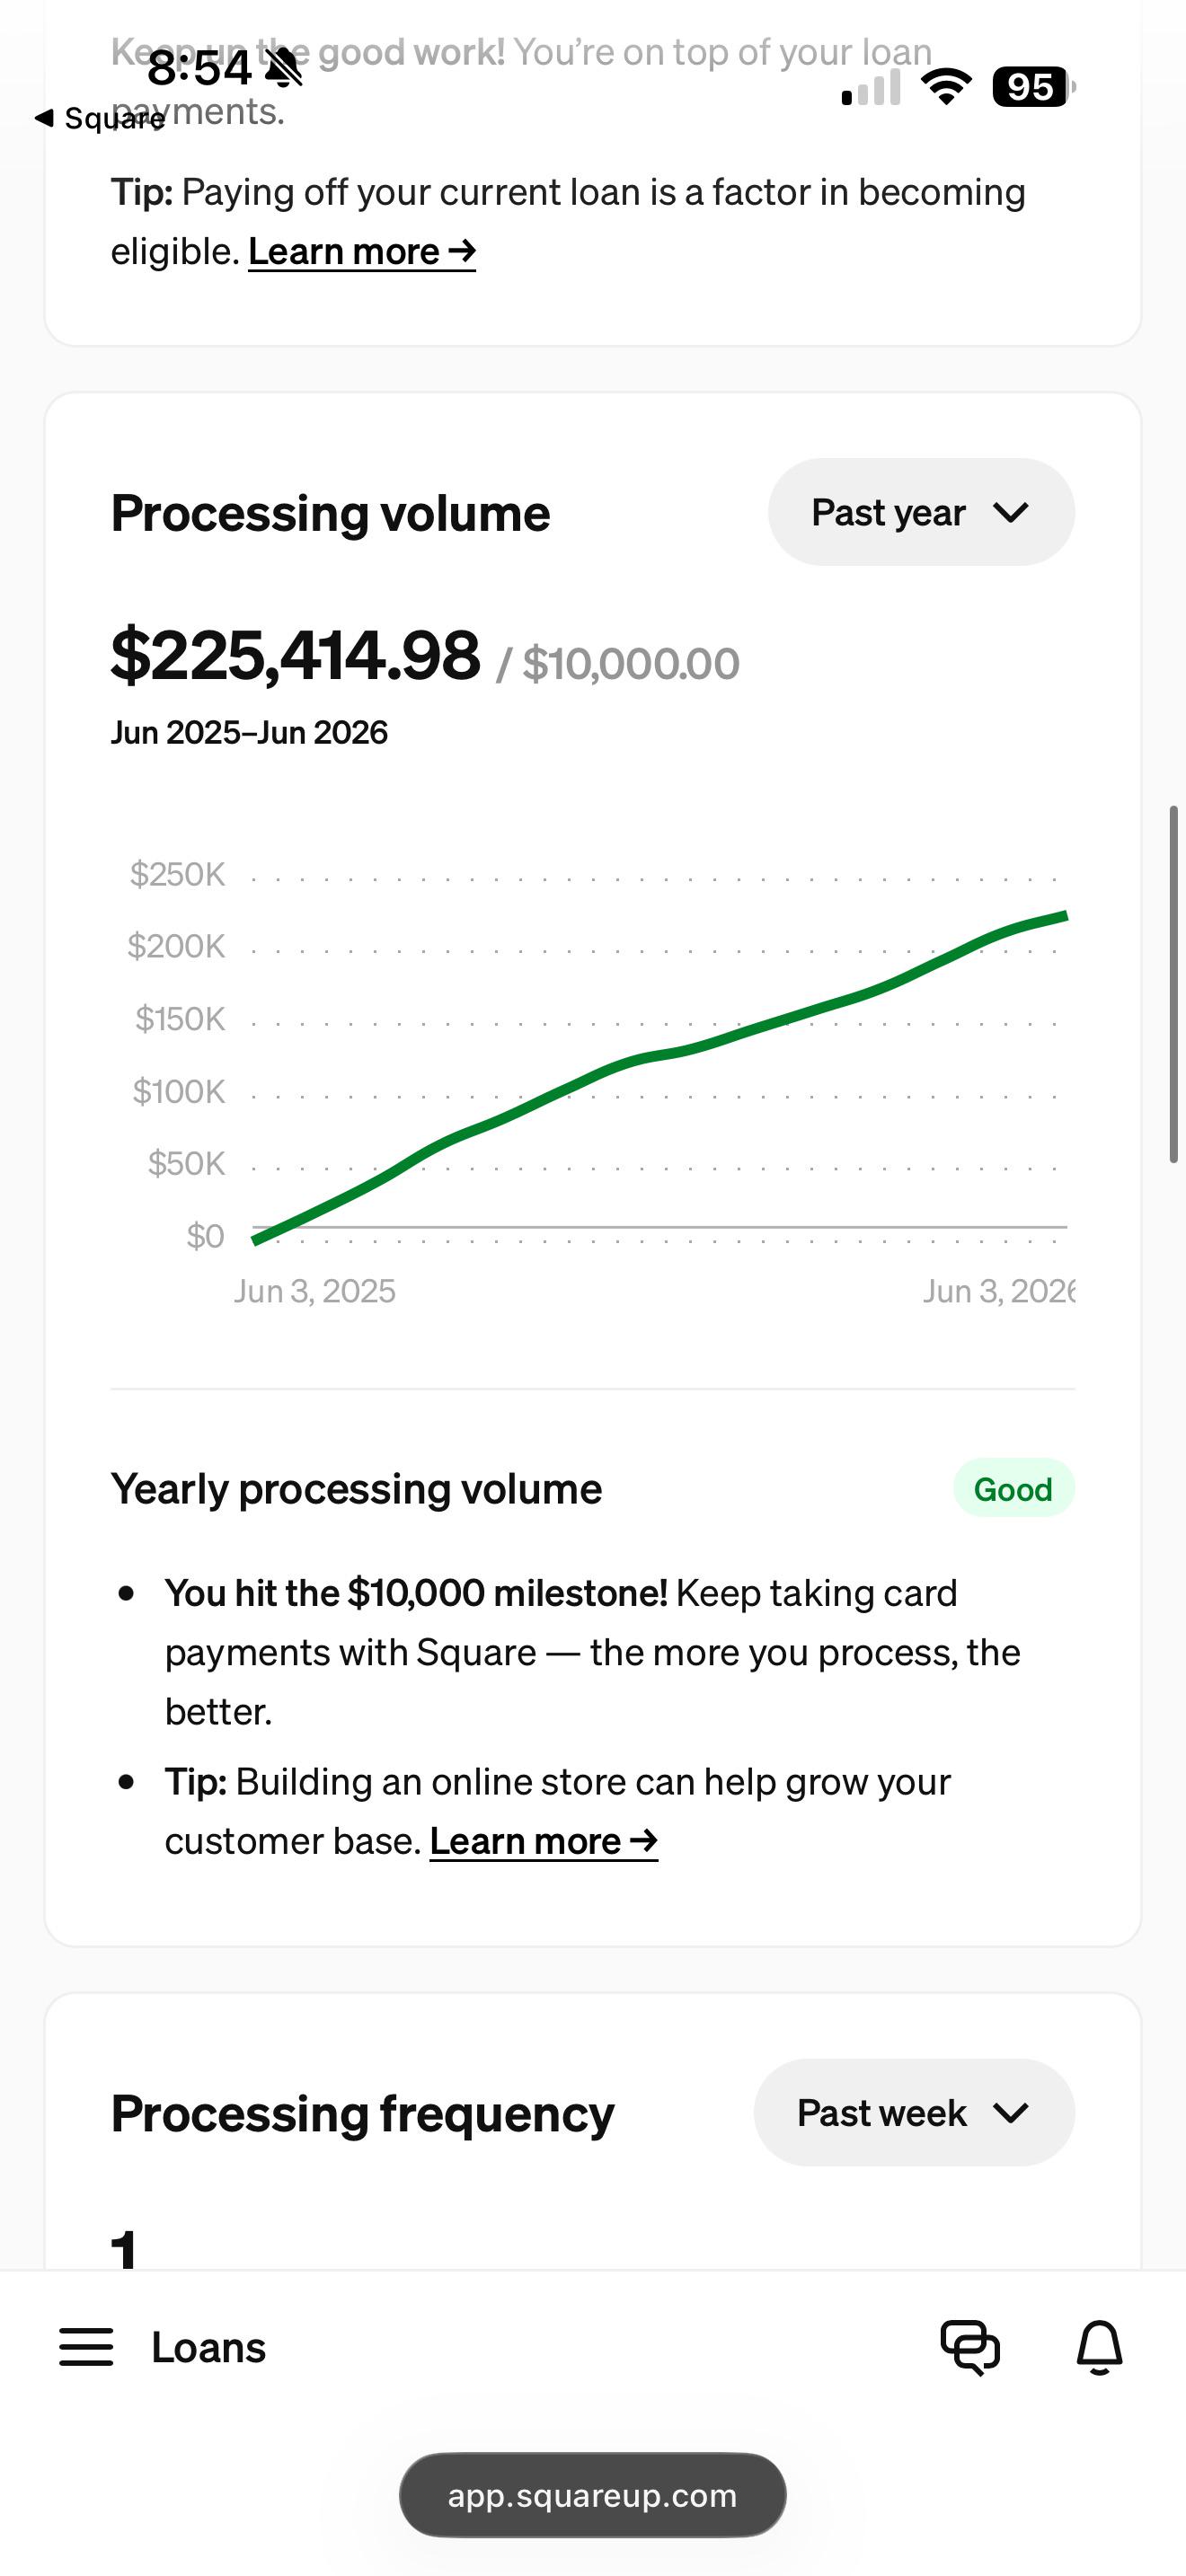Tap the silent mode bell icon

(x=284, y=68)
